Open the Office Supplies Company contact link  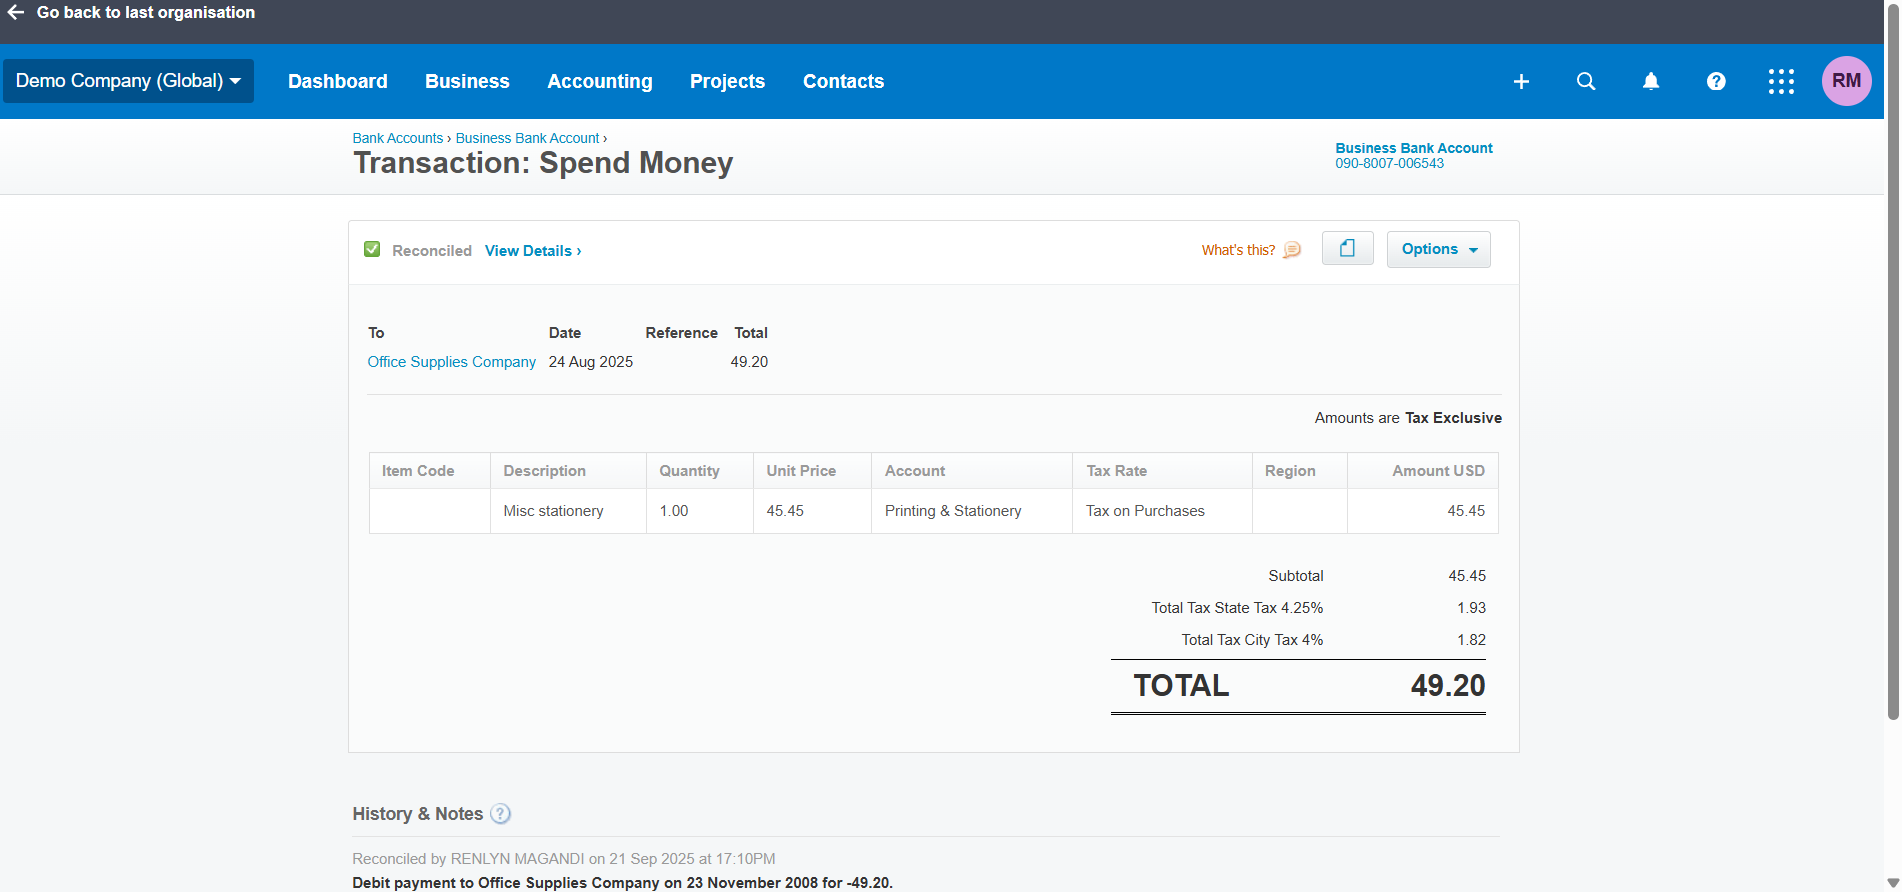pyautogui.click(x=451, y=362)
